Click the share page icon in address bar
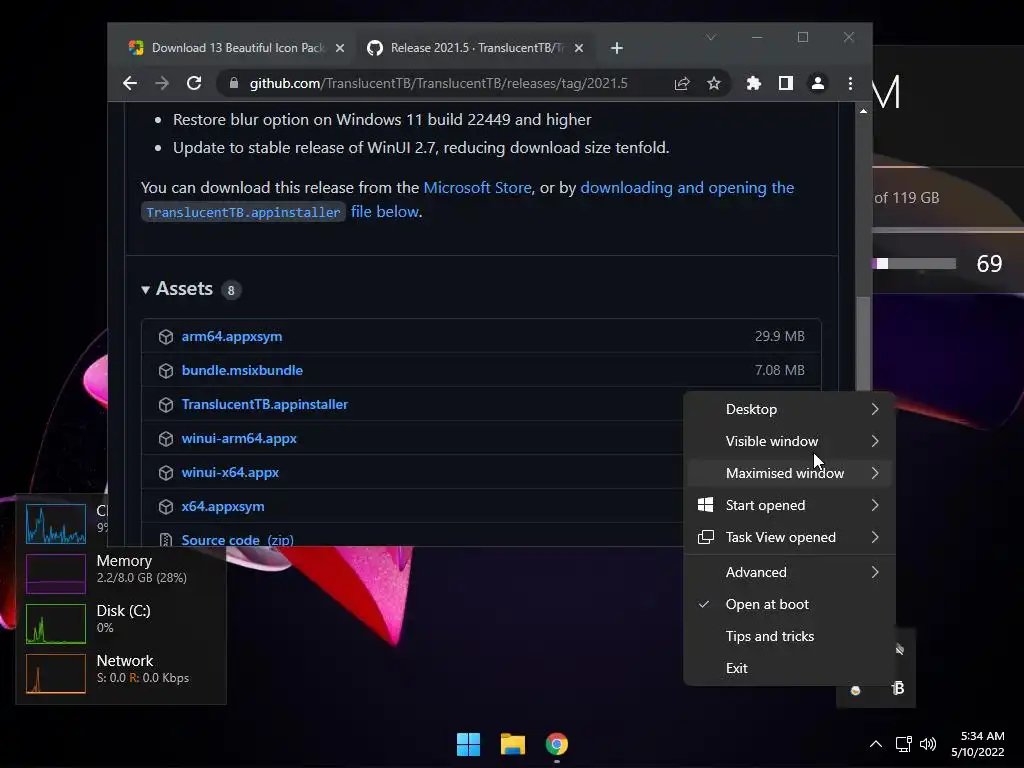This screenshot has width=1024, height=768. point(682,84)
